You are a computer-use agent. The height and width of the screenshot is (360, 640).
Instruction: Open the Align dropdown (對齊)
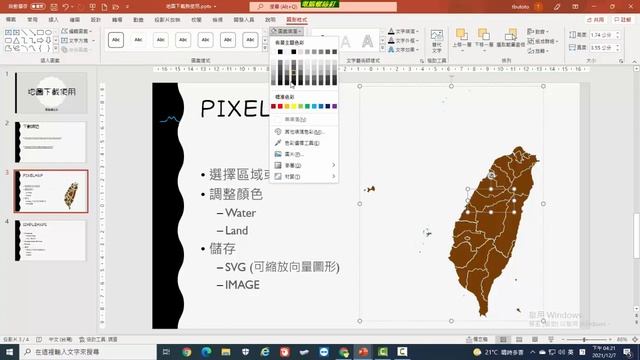538,31
